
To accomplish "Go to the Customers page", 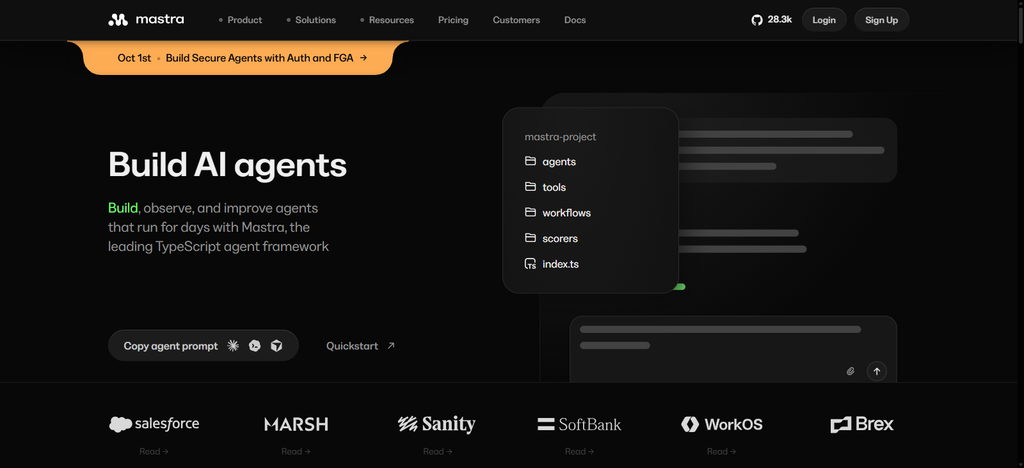I will pos(516,20).
